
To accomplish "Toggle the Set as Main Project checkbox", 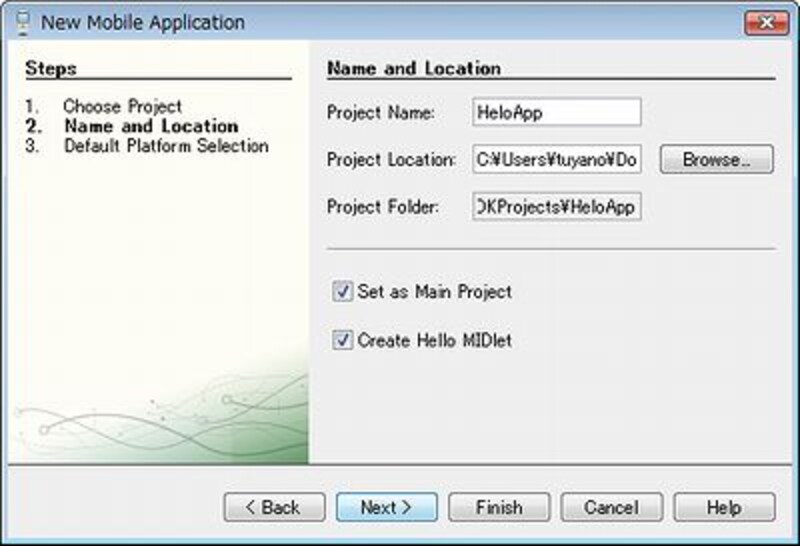I will click(342, 292).
